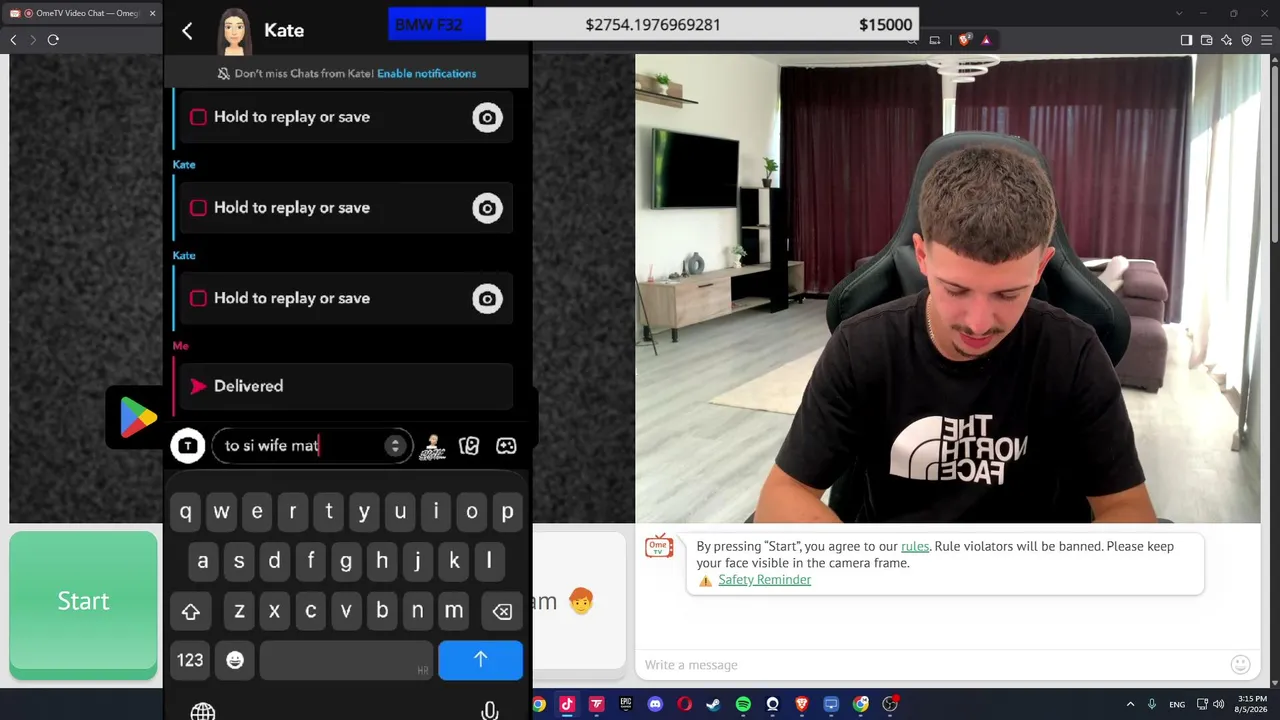This screenshot has height=720, width=1280.
Task: Click the taskbar clock showing 3:15 PM
Action: point(1252,704)
